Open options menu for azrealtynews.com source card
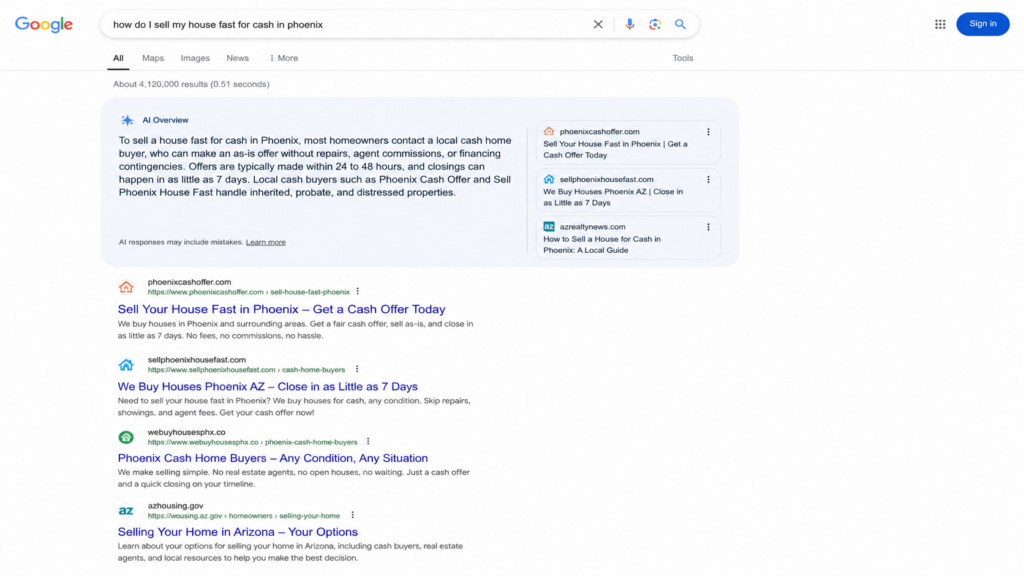This screenshot has height=576, width=1024. (708, 227)
